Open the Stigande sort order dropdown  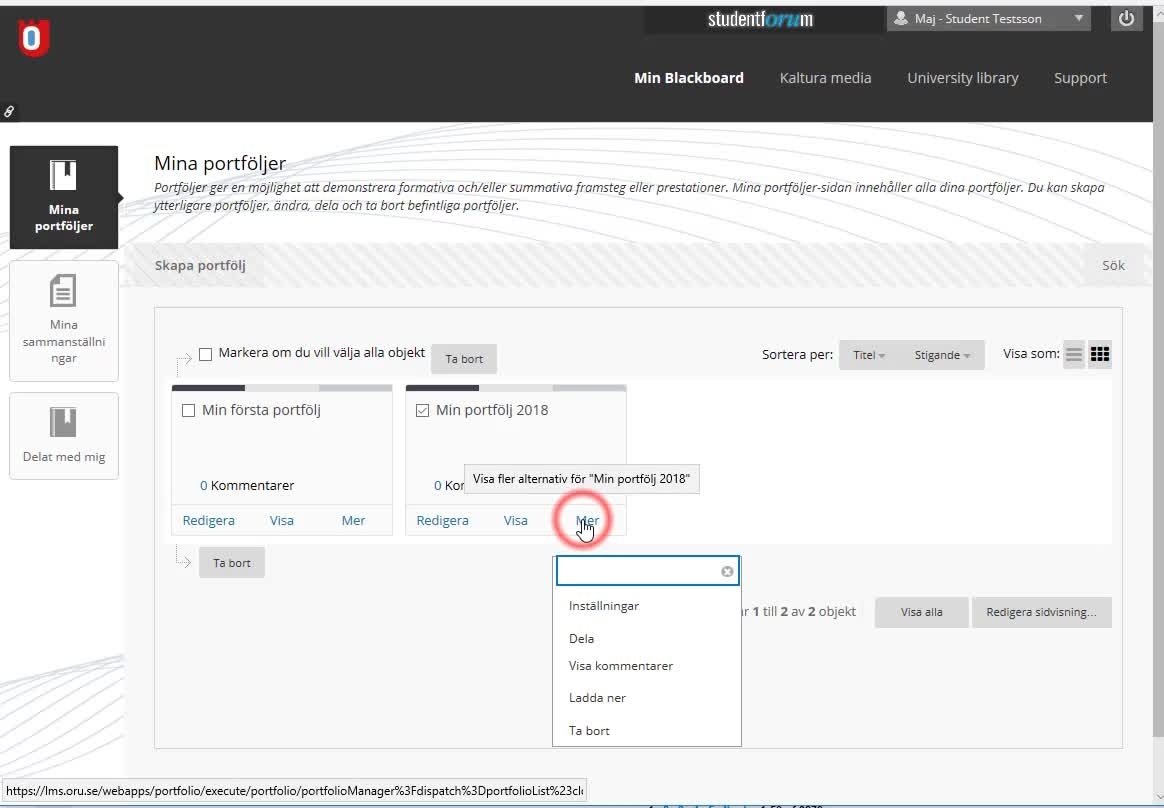tap(941, 355)
